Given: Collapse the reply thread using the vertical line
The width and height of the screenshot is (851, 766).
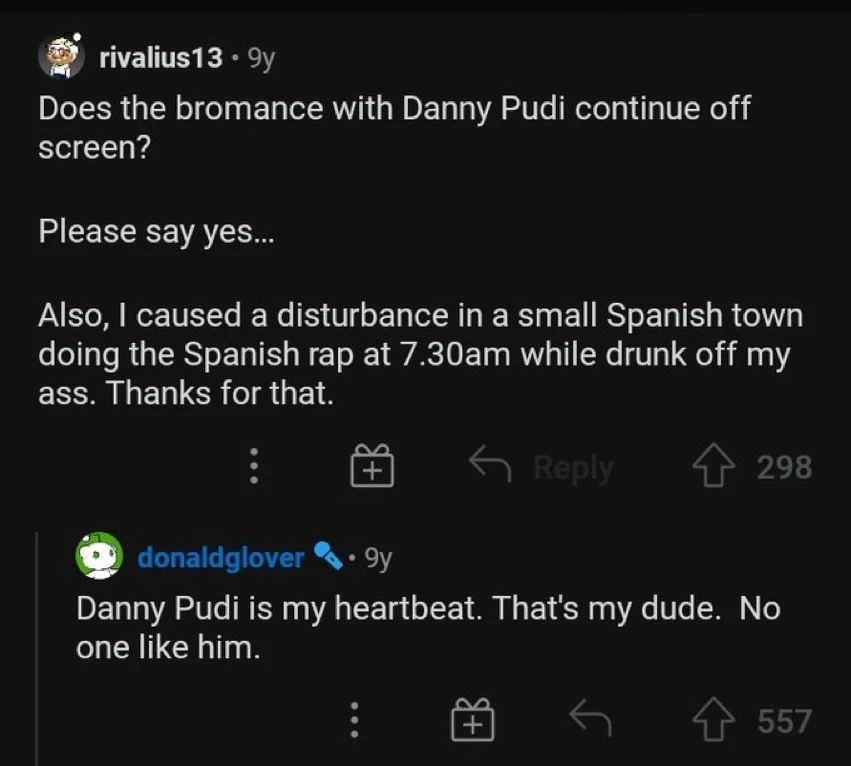Looking at the screenshot, I should click(x=38, y=650).
